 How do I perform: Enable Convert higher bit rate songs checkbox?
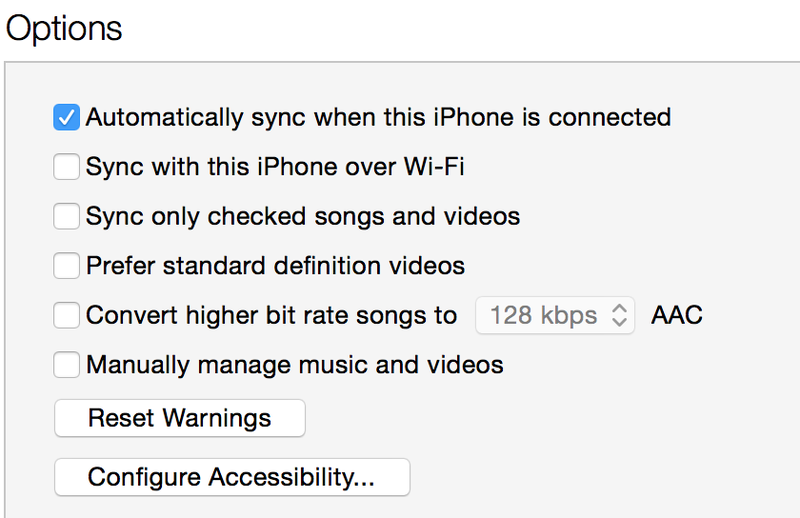pos(66,315)
